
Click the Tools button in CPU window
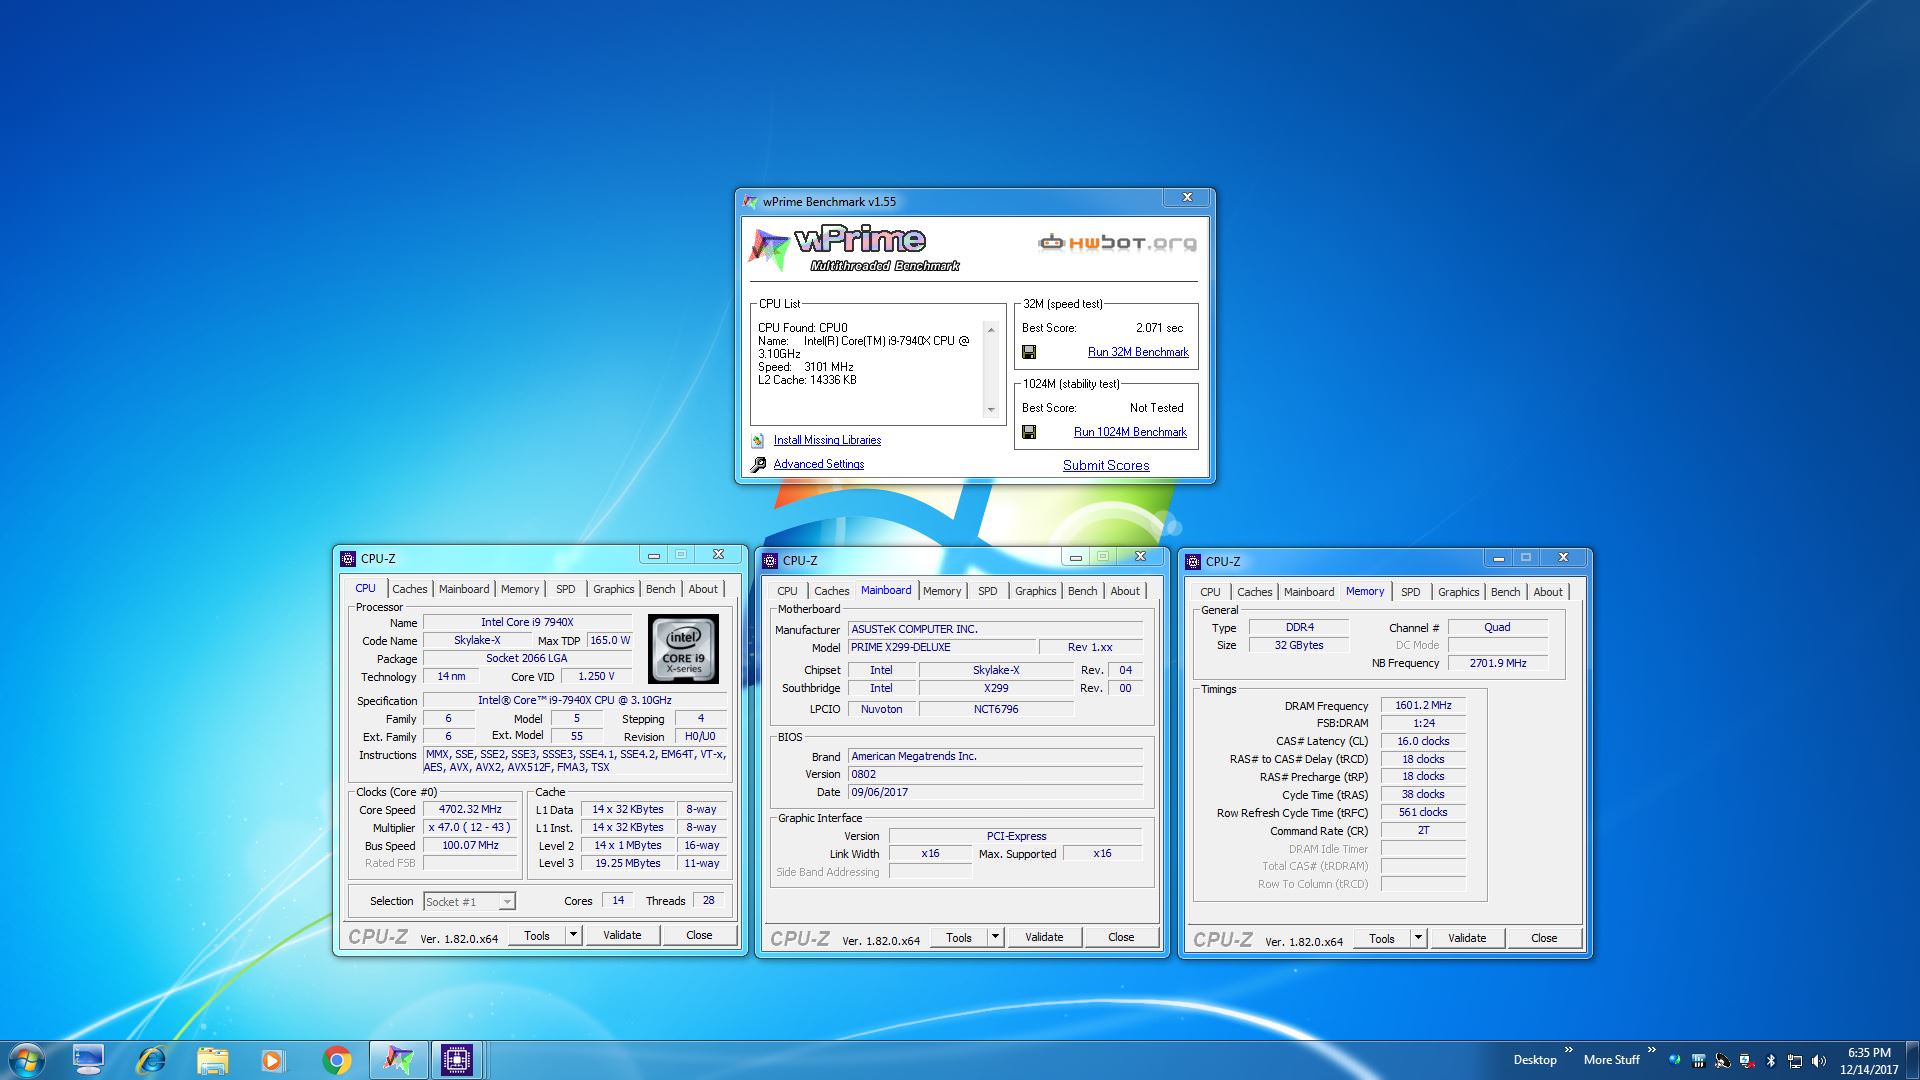tap(537, 935)
